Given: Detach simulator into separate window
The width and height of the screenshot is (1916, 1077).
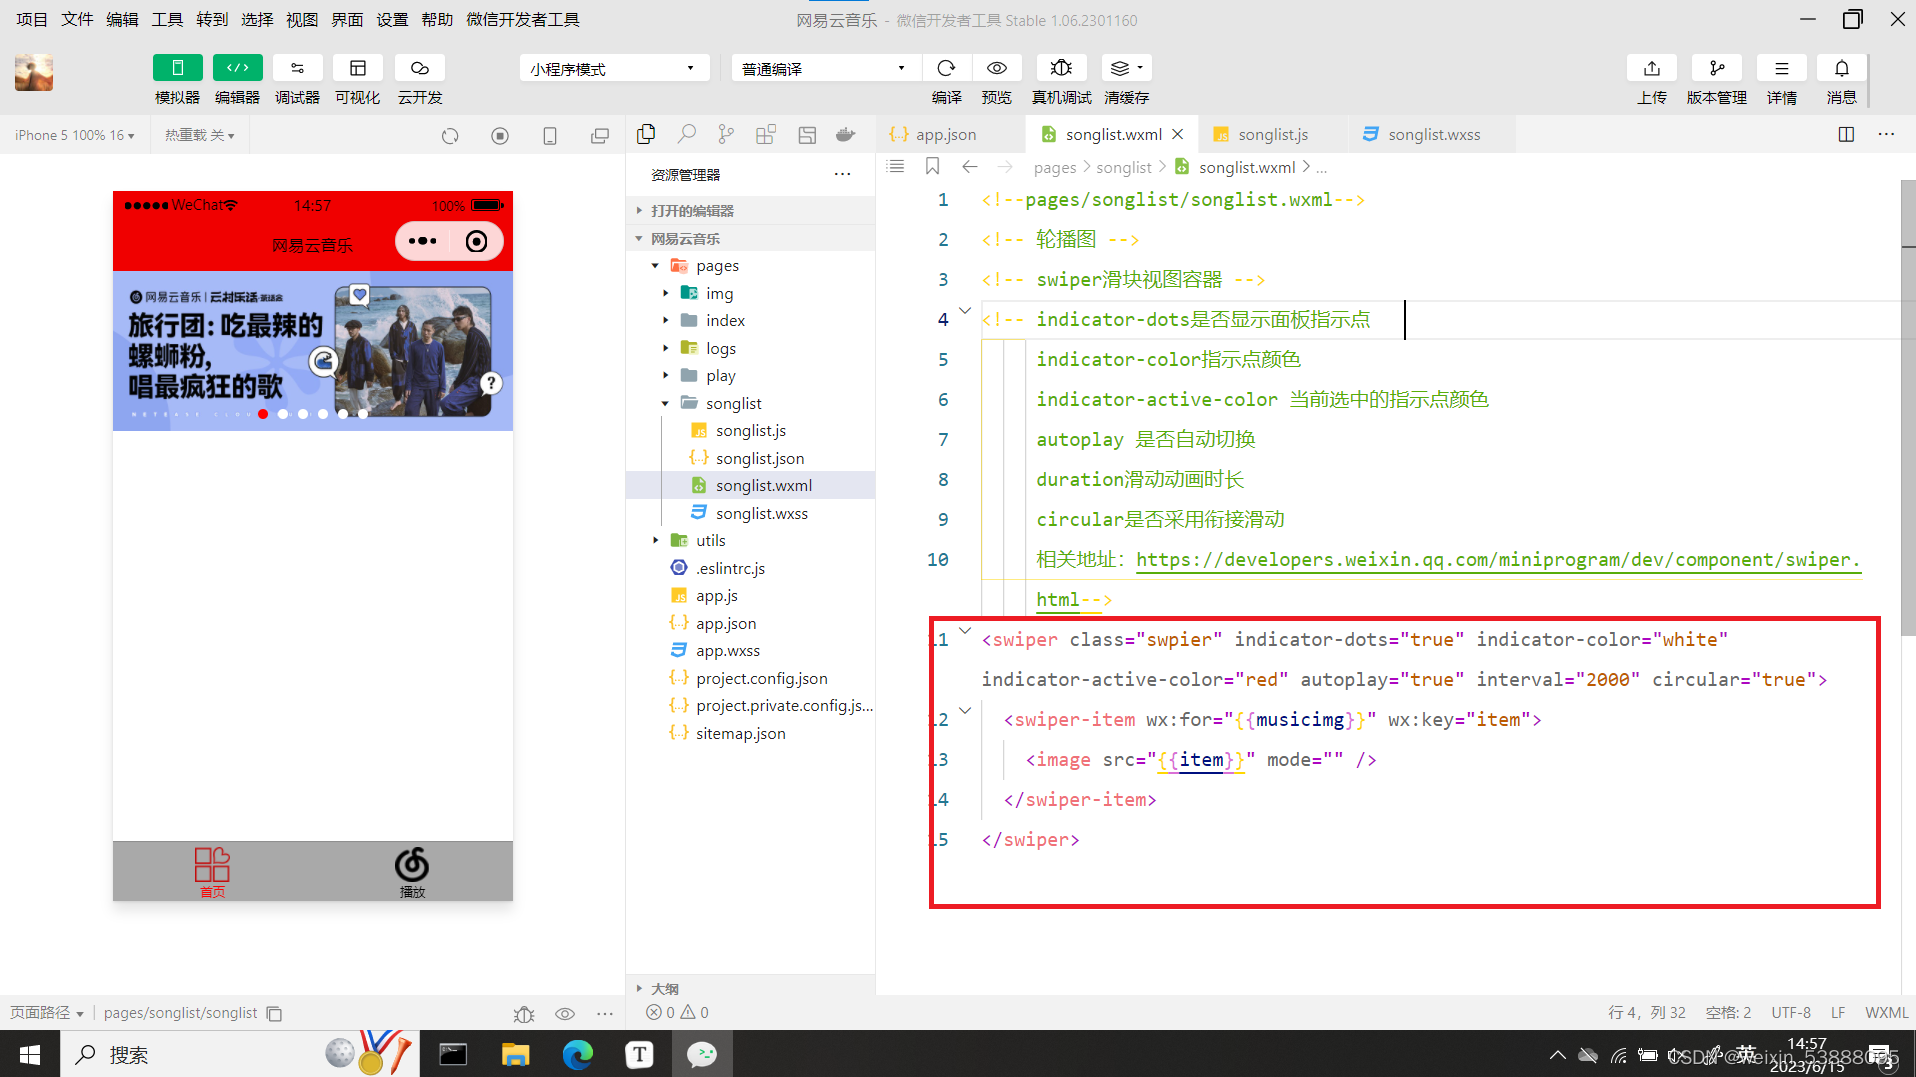Looking at the screenshot, I should pyautogui.click(x=600, y=135).
